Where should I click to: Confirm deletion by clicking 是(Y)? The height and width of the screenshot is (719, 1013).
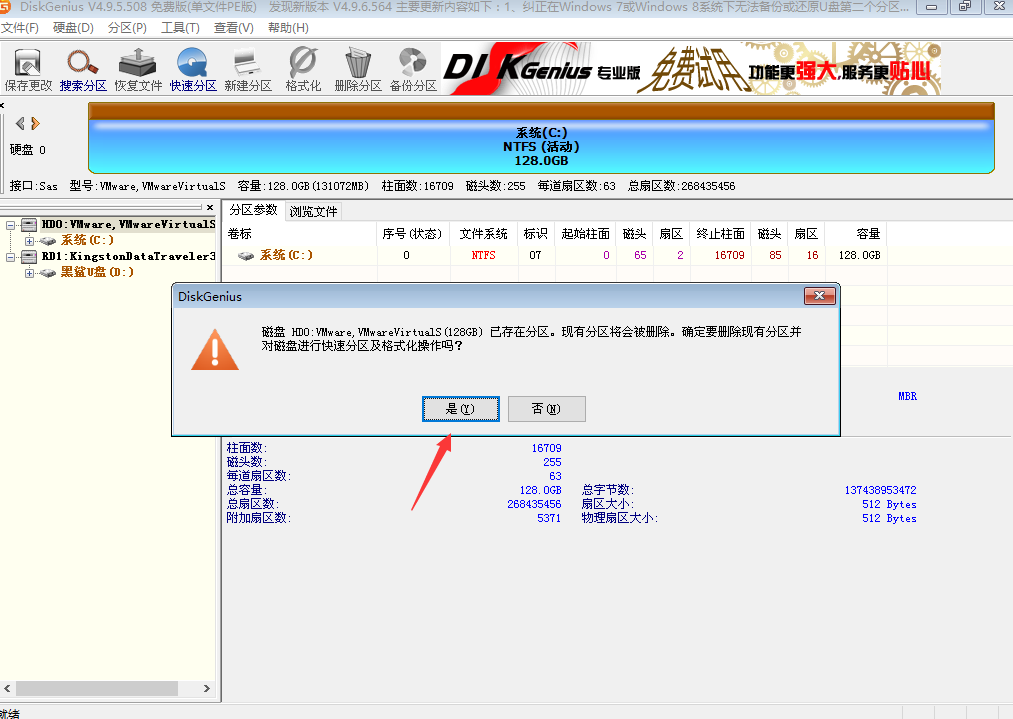pyautogui.click(x=460, y=408)
